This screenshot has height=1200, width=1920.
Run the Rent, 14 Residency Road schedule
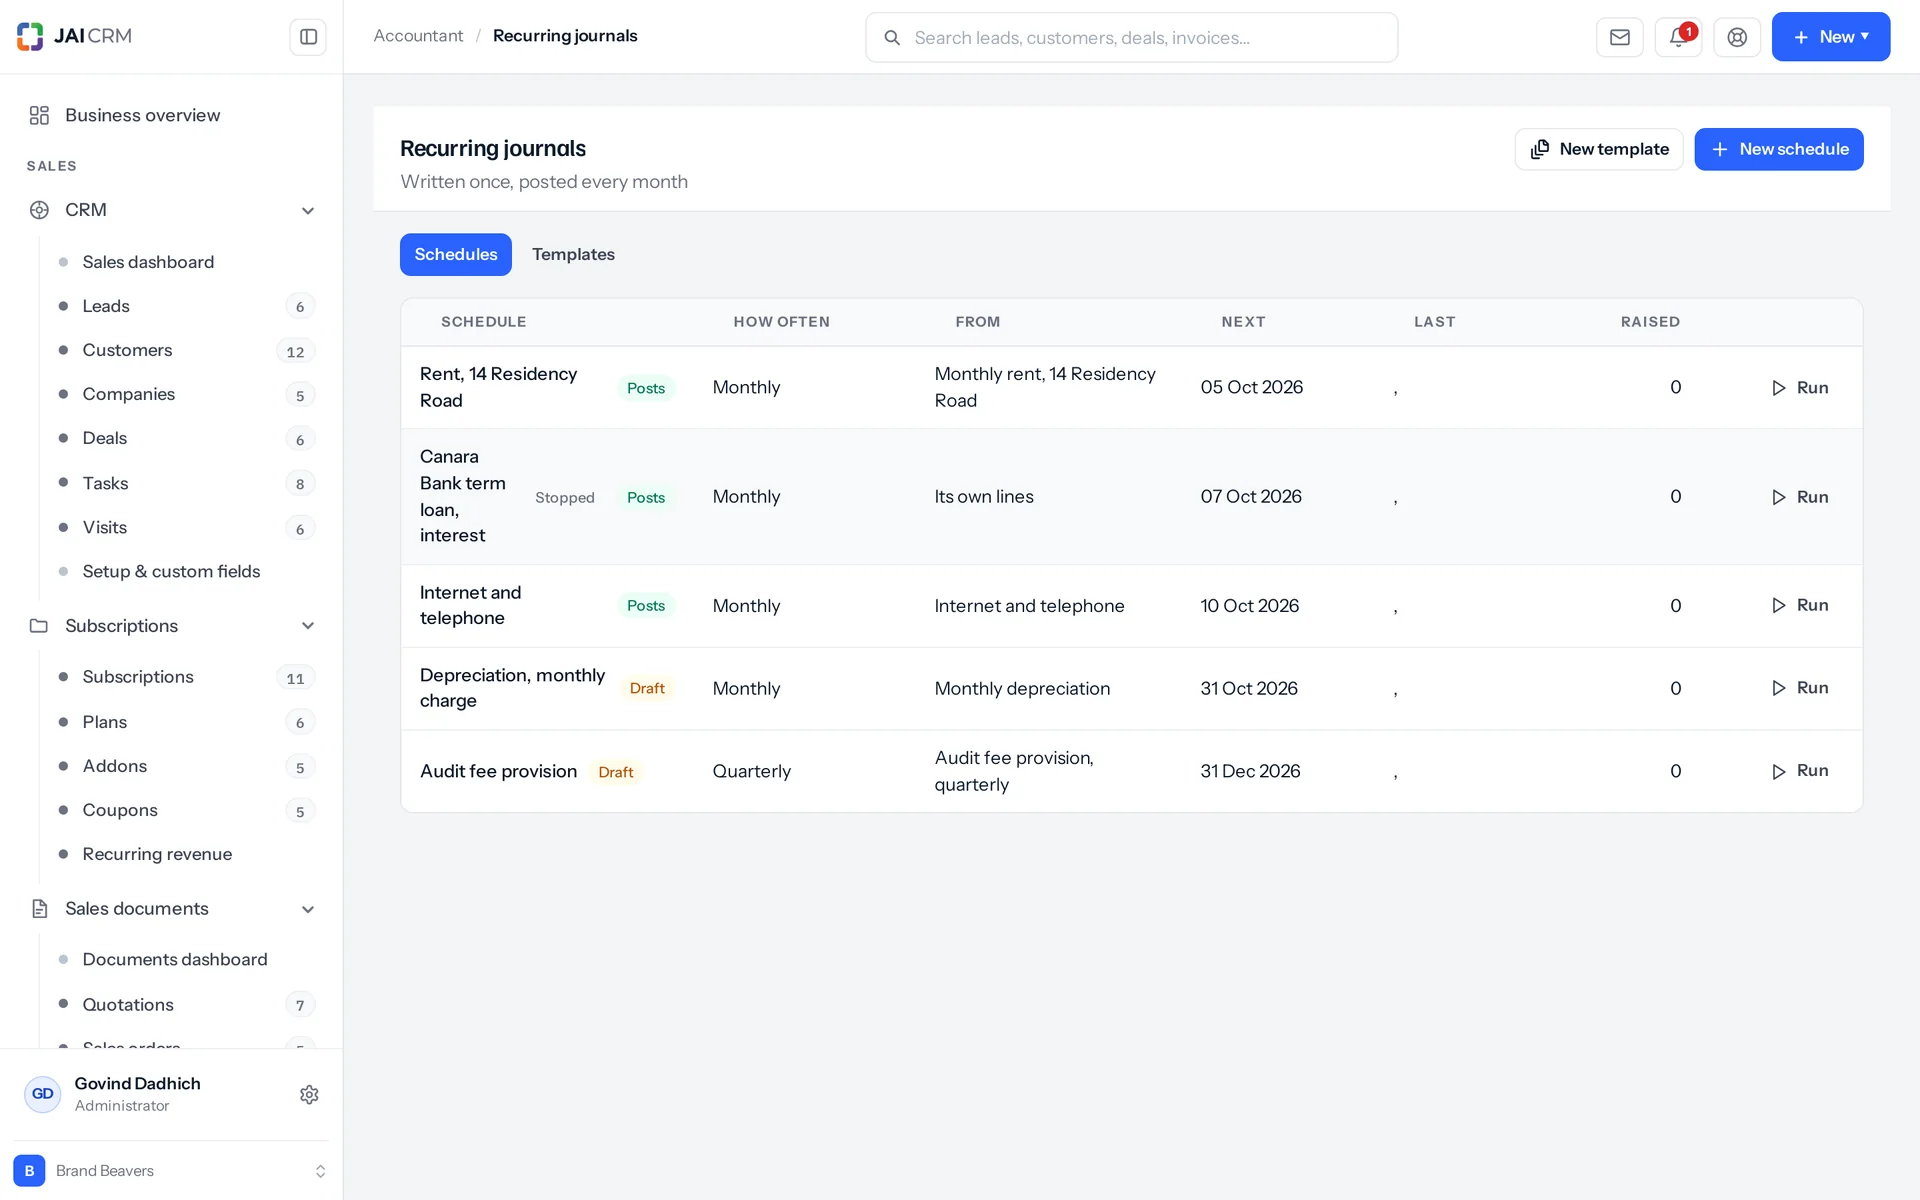pos(1800,388)
